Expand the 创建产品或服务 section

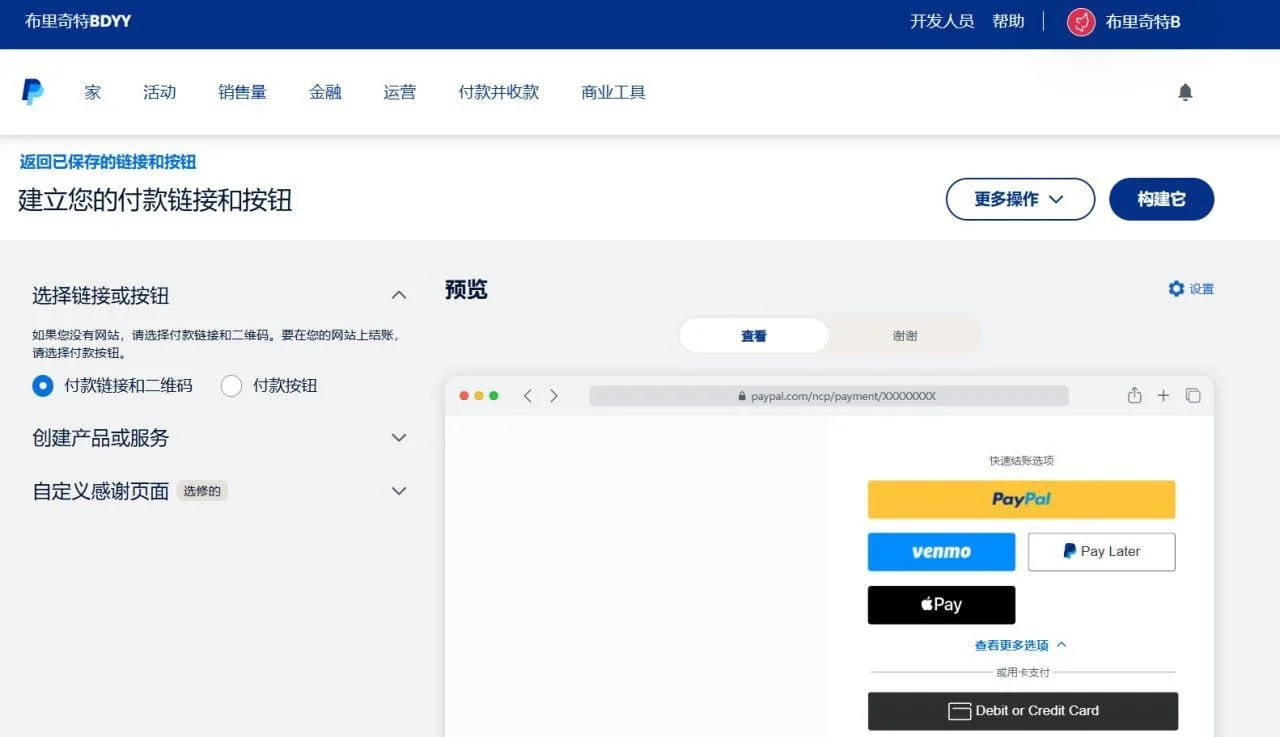point(399,438)
